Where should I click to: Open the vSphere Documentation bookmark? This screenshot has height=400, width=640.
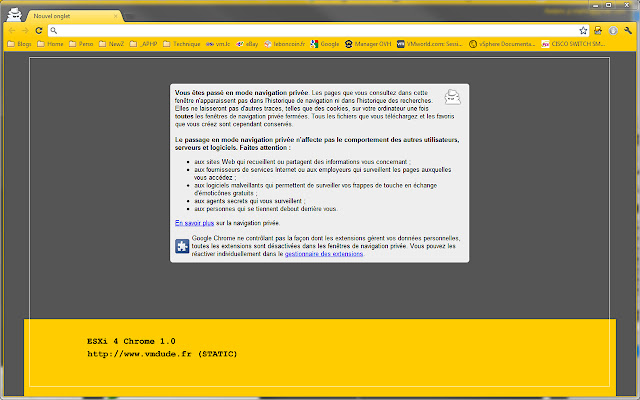502,44
